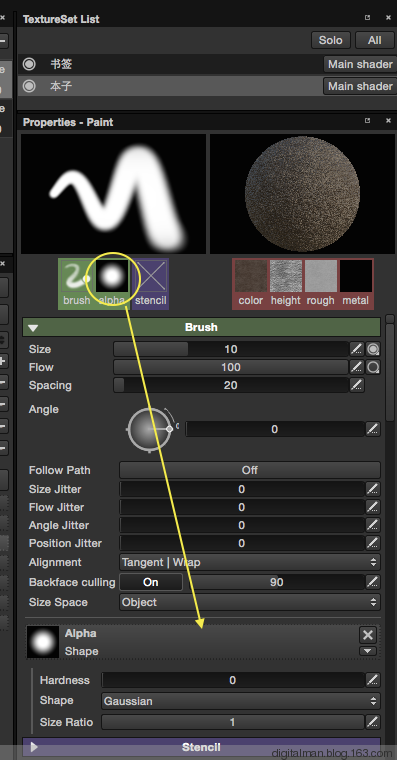Click the brush stroke preset icon
Screen dimensions: 397x760
pos(77,276)
